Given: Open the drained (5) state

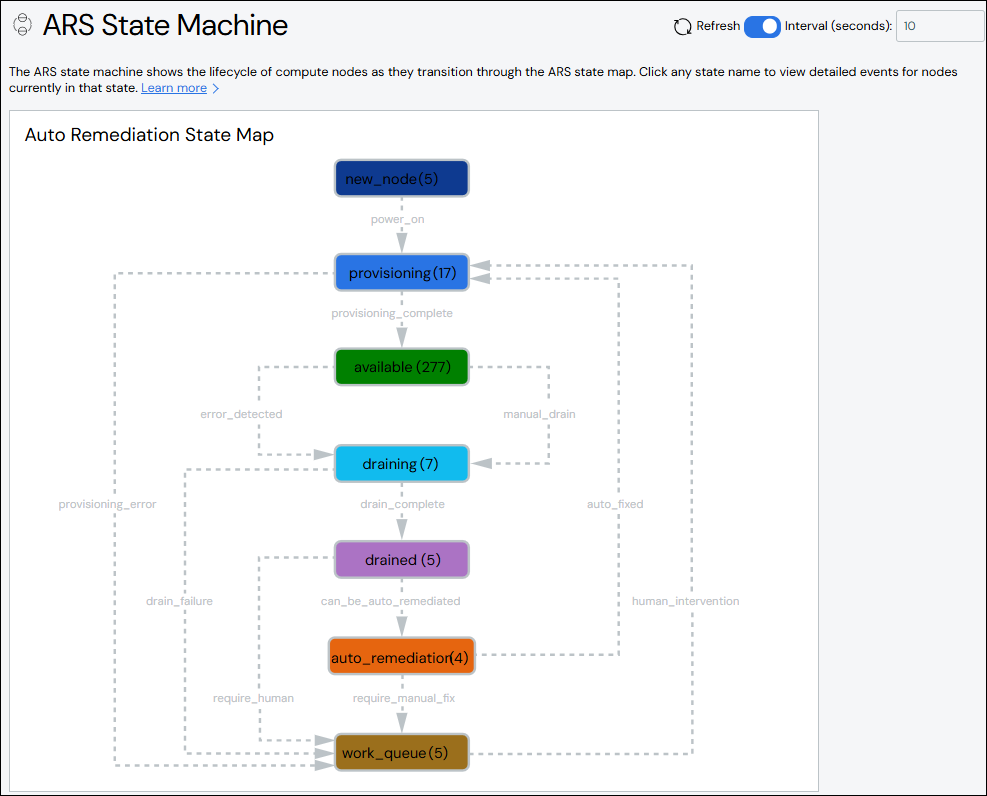Looking at the screenshot, I should pyautogui.click(x=402, y=559).
